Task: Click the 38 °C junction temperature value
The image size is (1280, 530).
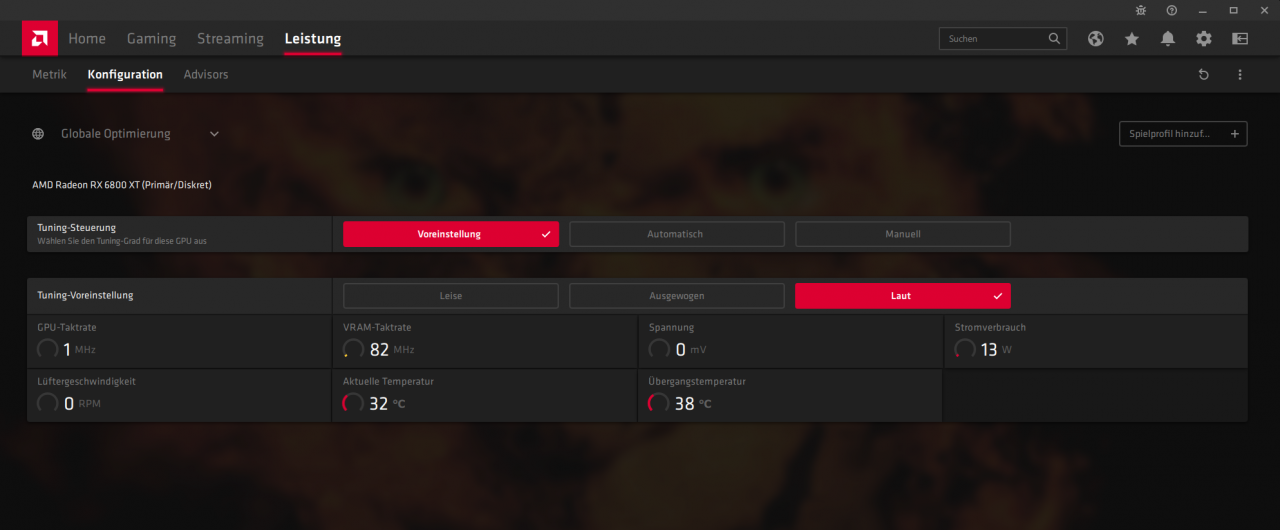Action: coord(693,404)
